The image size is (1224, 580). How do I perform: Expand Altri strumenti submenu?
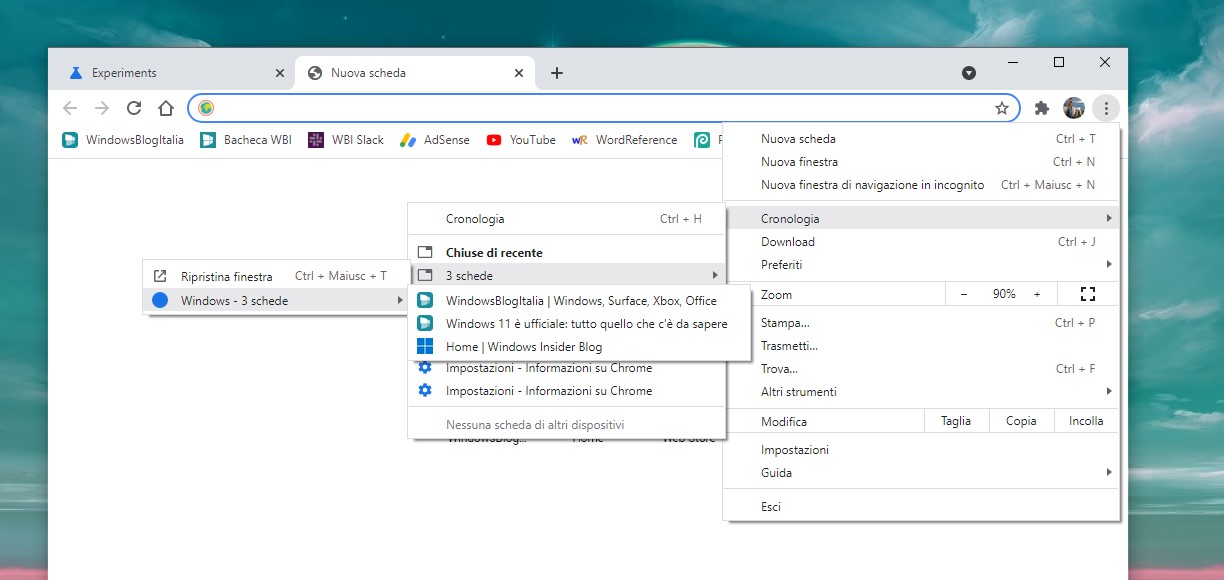921,392
